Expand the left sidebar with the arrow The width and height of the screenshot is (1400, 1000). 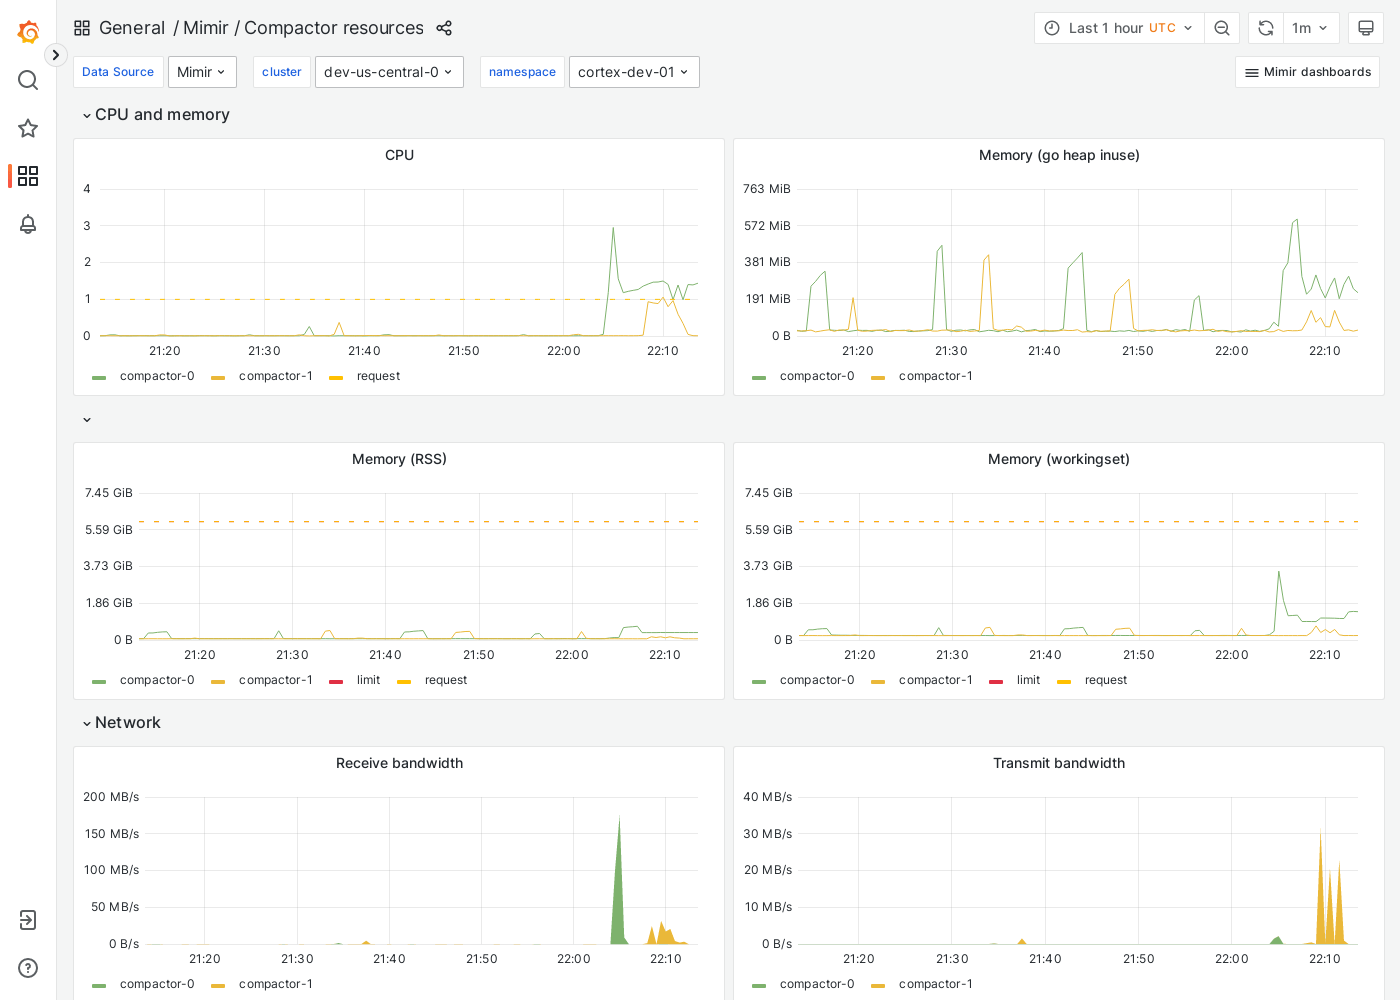click(55, 55)
